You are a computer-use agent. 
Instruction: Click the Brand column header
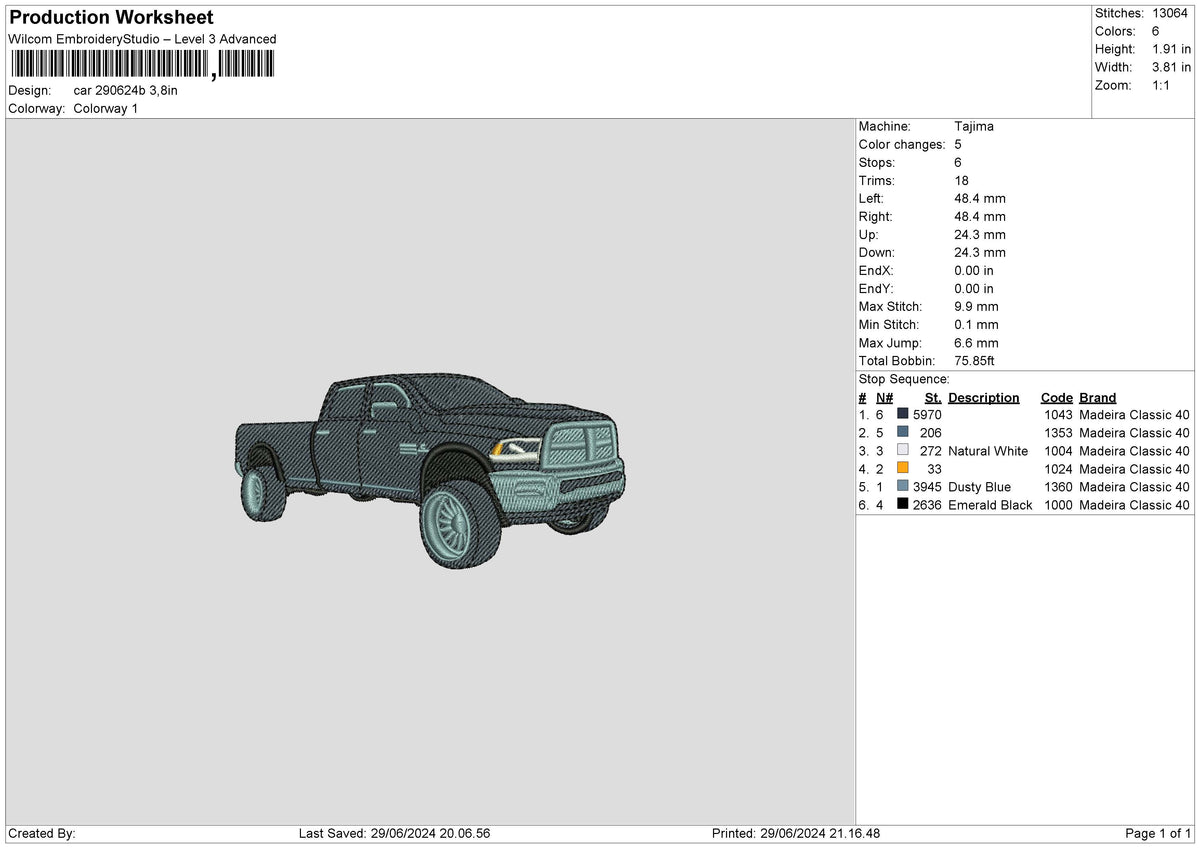coord(1098,397)
